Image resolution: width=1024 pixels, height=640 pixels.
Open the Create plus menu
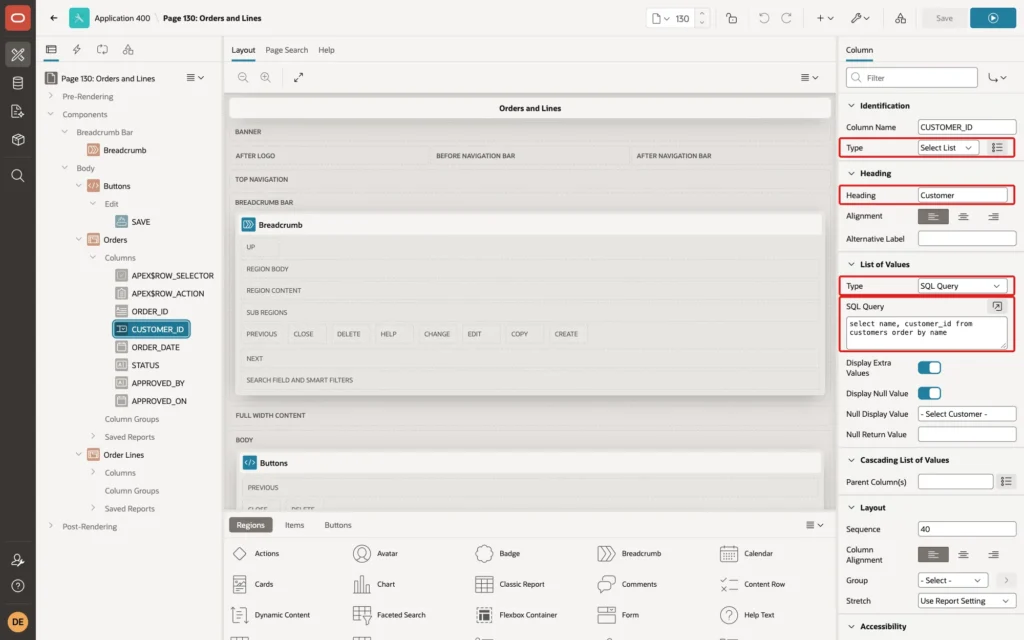(824, 18)
